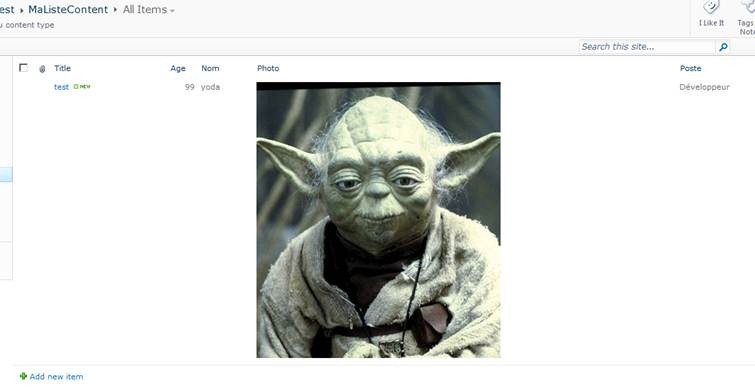Toggle the select-all items checkbox
755x387 pixels.
23,67
